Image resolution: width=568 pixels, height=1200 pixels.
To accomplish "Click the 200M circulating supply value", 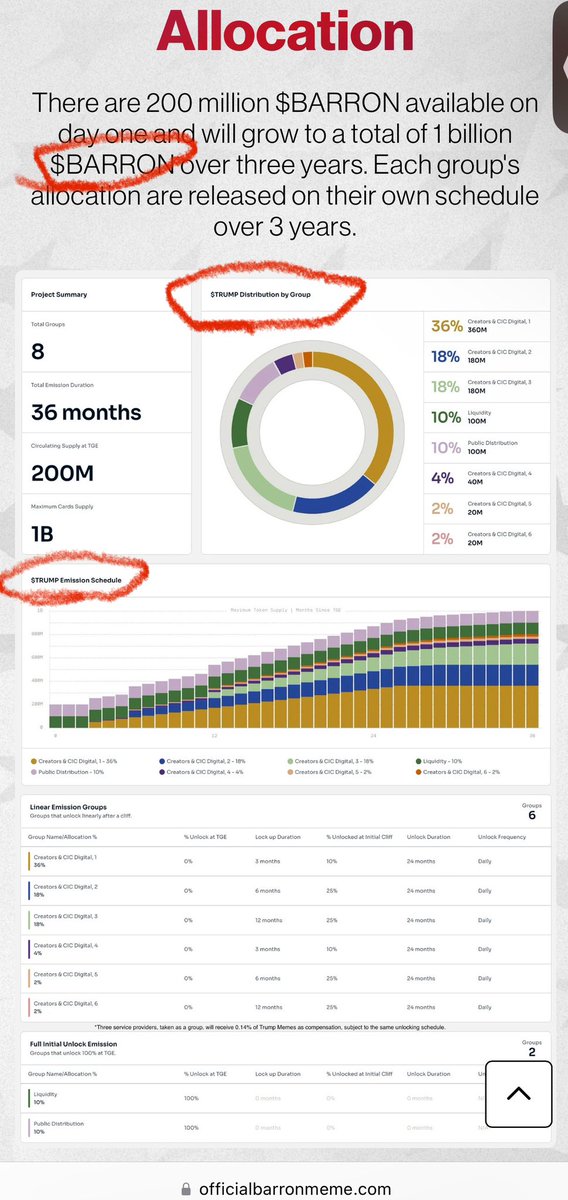I will [63, 472].
